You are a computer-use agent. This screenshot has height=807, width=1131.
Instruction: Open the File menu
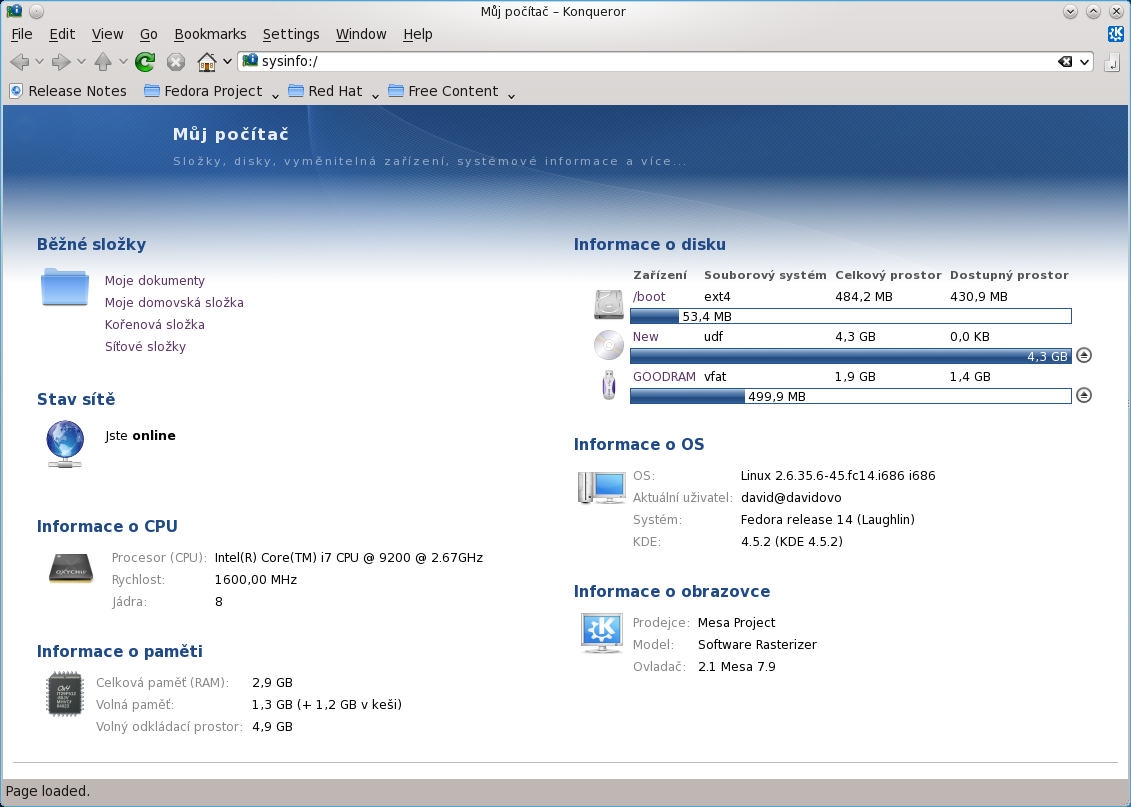click(x=22, y=34)
